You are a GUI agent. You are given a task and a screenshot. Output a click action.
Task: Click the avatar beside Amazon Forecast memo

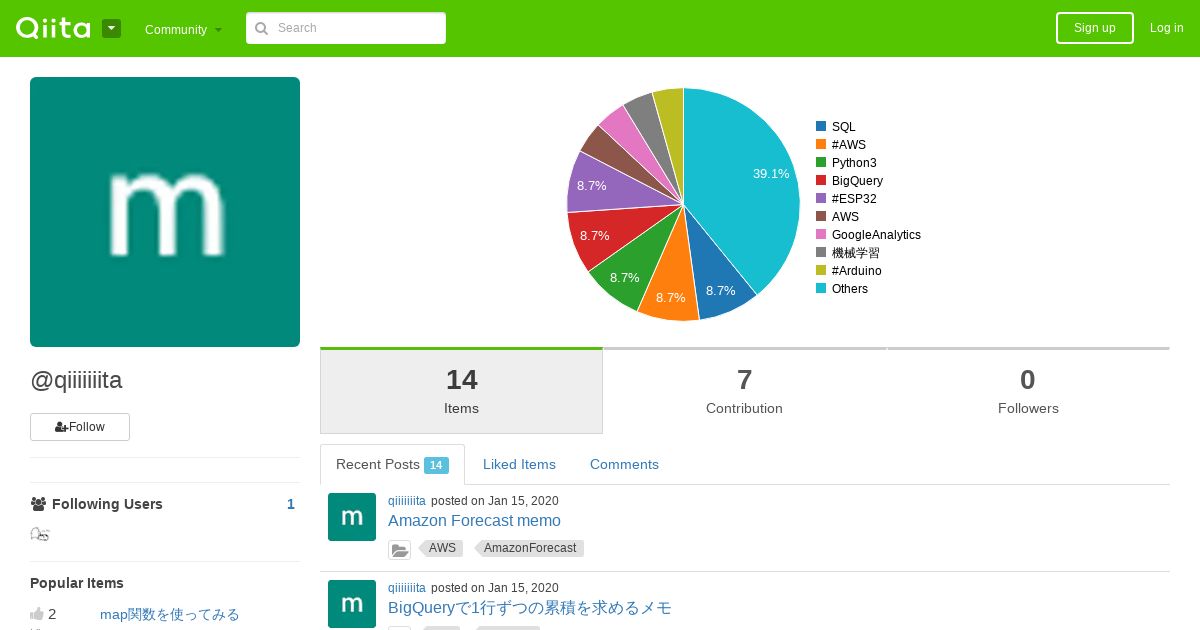point(352,517)
